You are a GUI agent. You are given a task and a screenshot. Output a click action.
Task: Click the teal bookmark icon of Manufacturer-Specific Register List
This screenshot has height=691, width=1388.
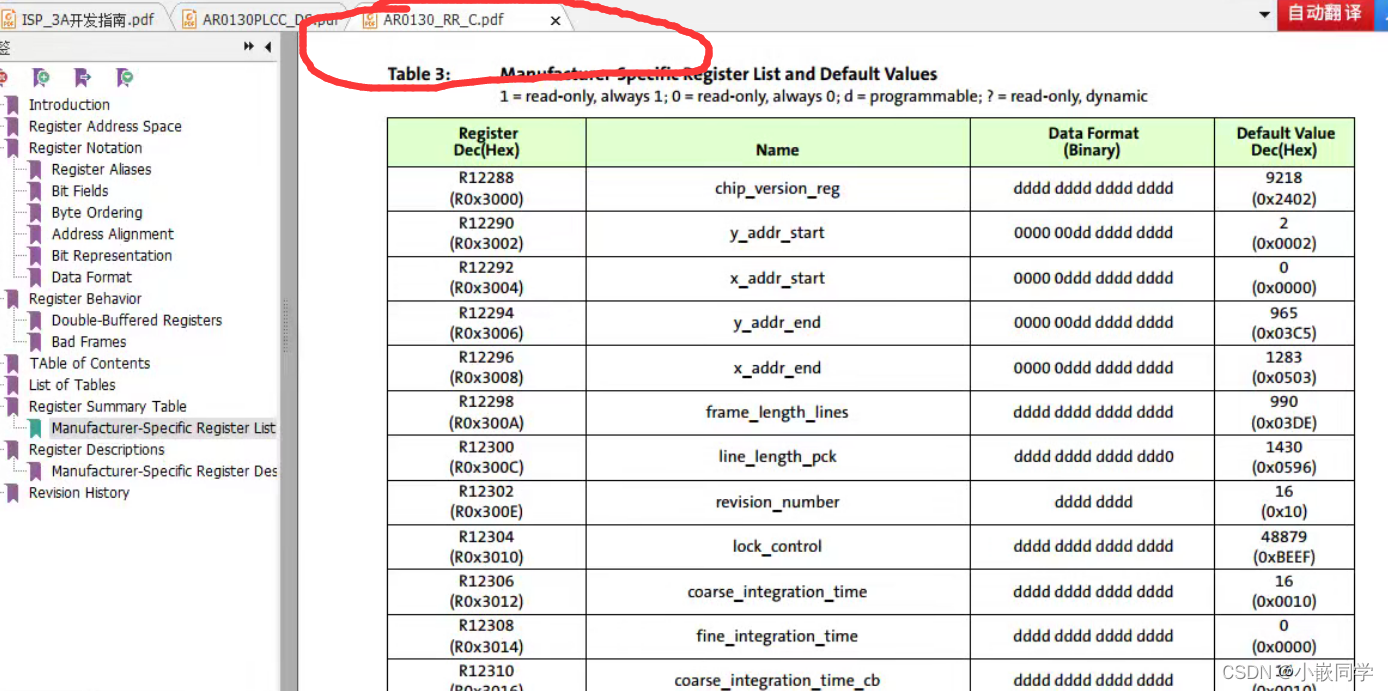point(35,428)
